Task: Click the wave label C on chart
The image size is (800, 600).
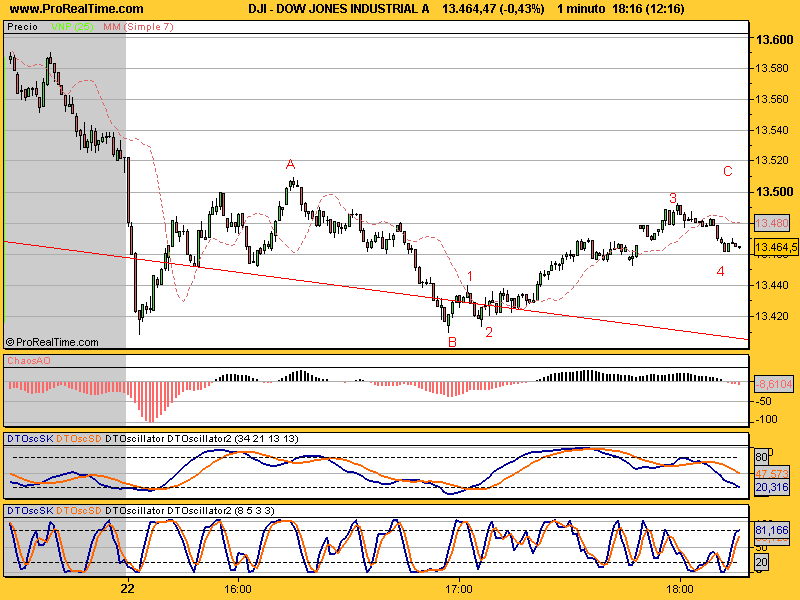Action: click(728, 171)
